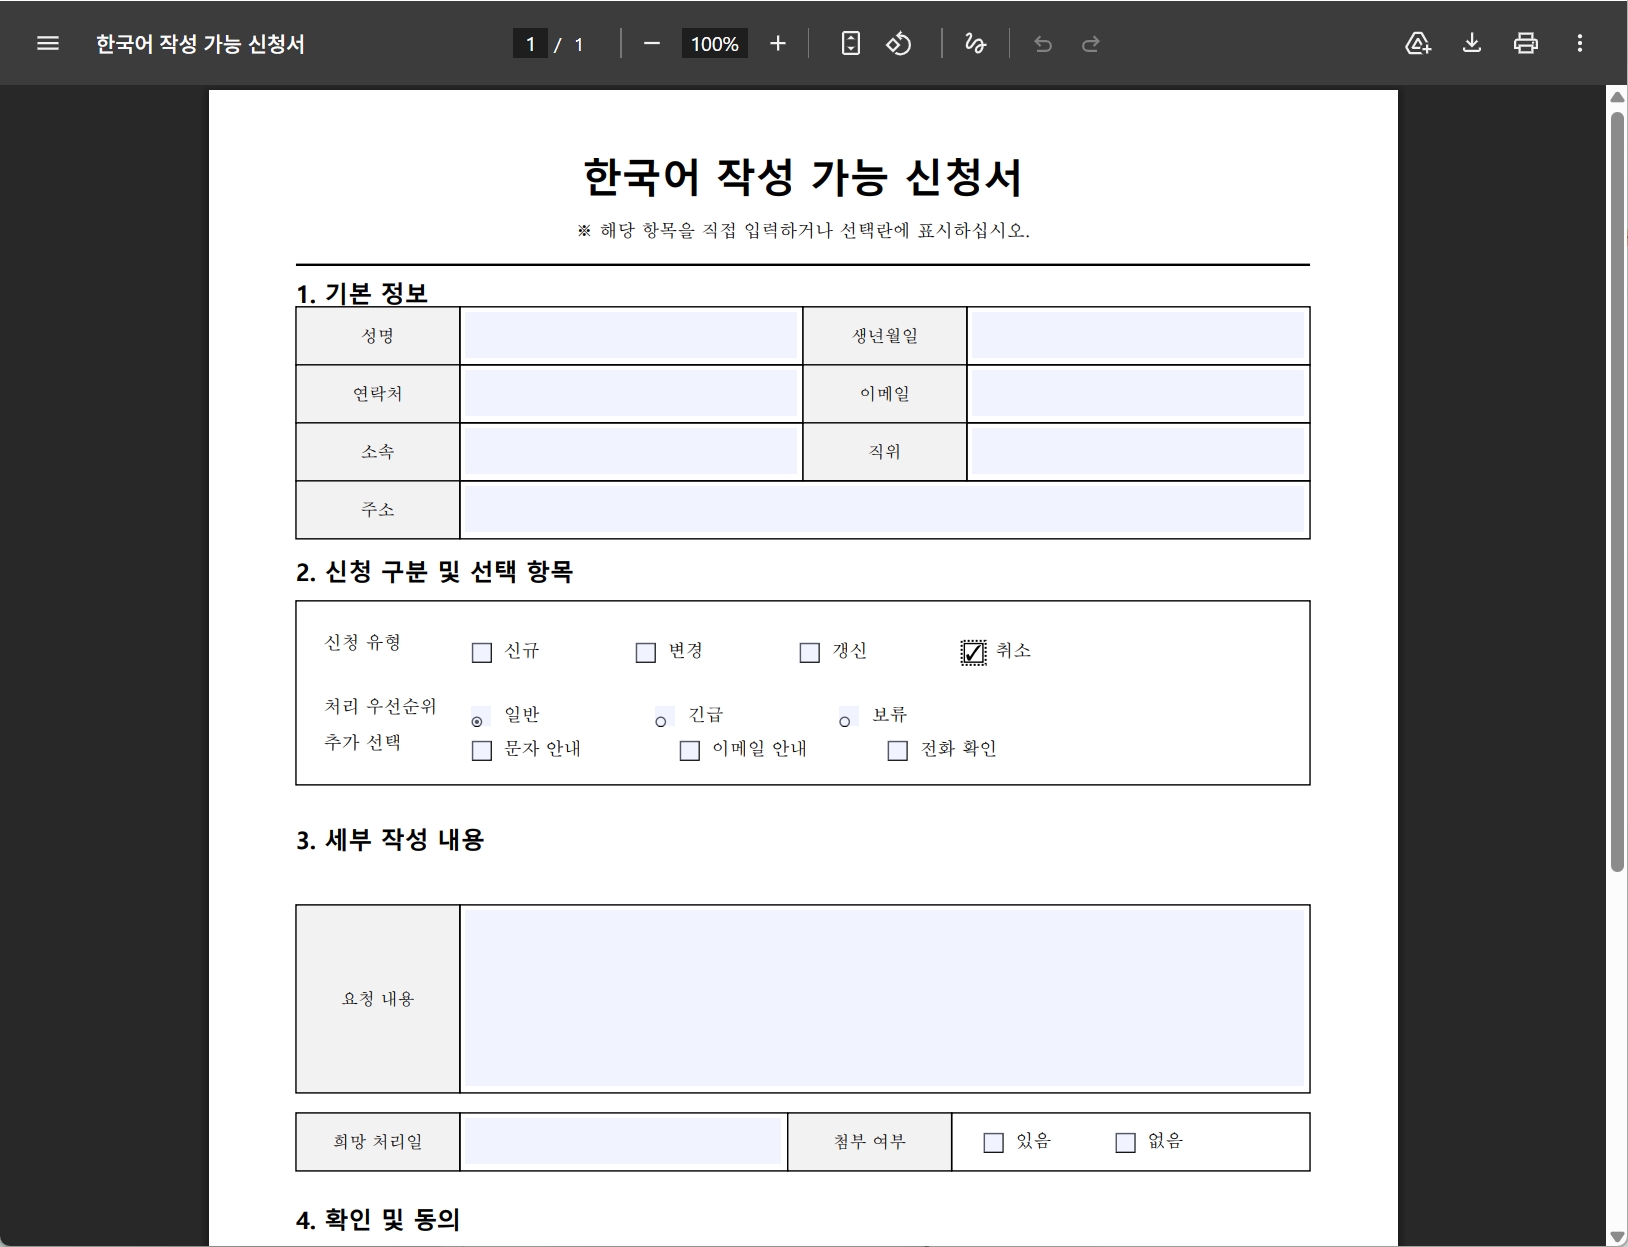Activate the draw annotation tool icon
Viewport: 1628px width, 1247px height.
coord(975,43)
